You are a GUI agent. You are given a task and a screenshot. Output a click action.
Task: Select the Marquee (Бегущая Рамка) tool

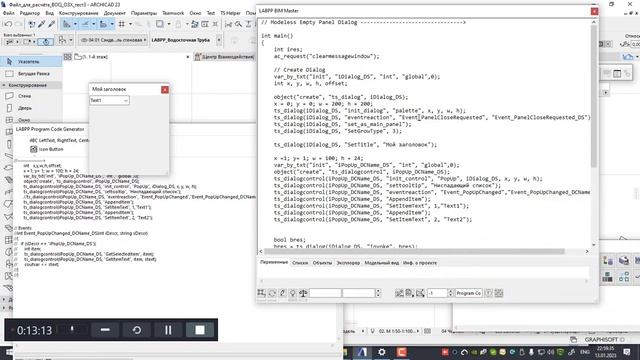[x=31, y=74]
